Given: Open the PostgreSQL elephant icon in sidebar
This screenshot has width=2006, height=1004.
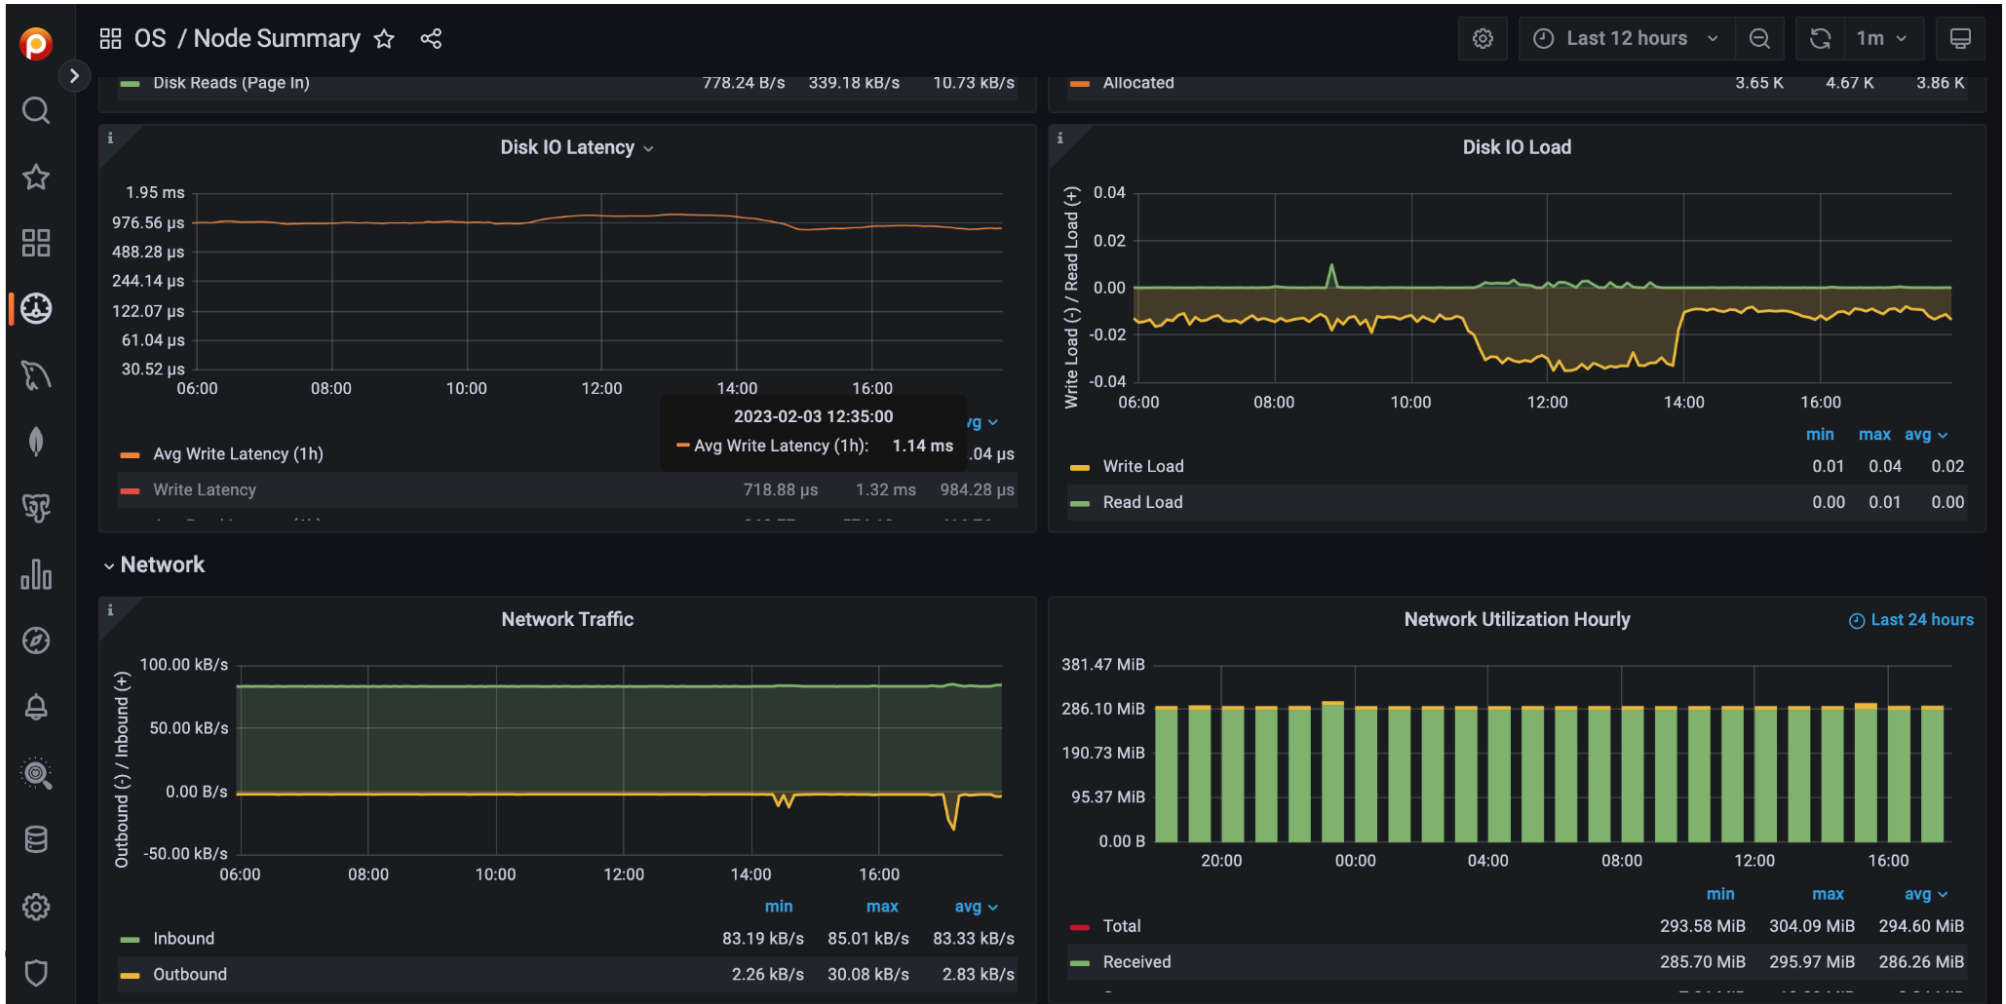Looking at the screenshot, I should tap(36, 508).
